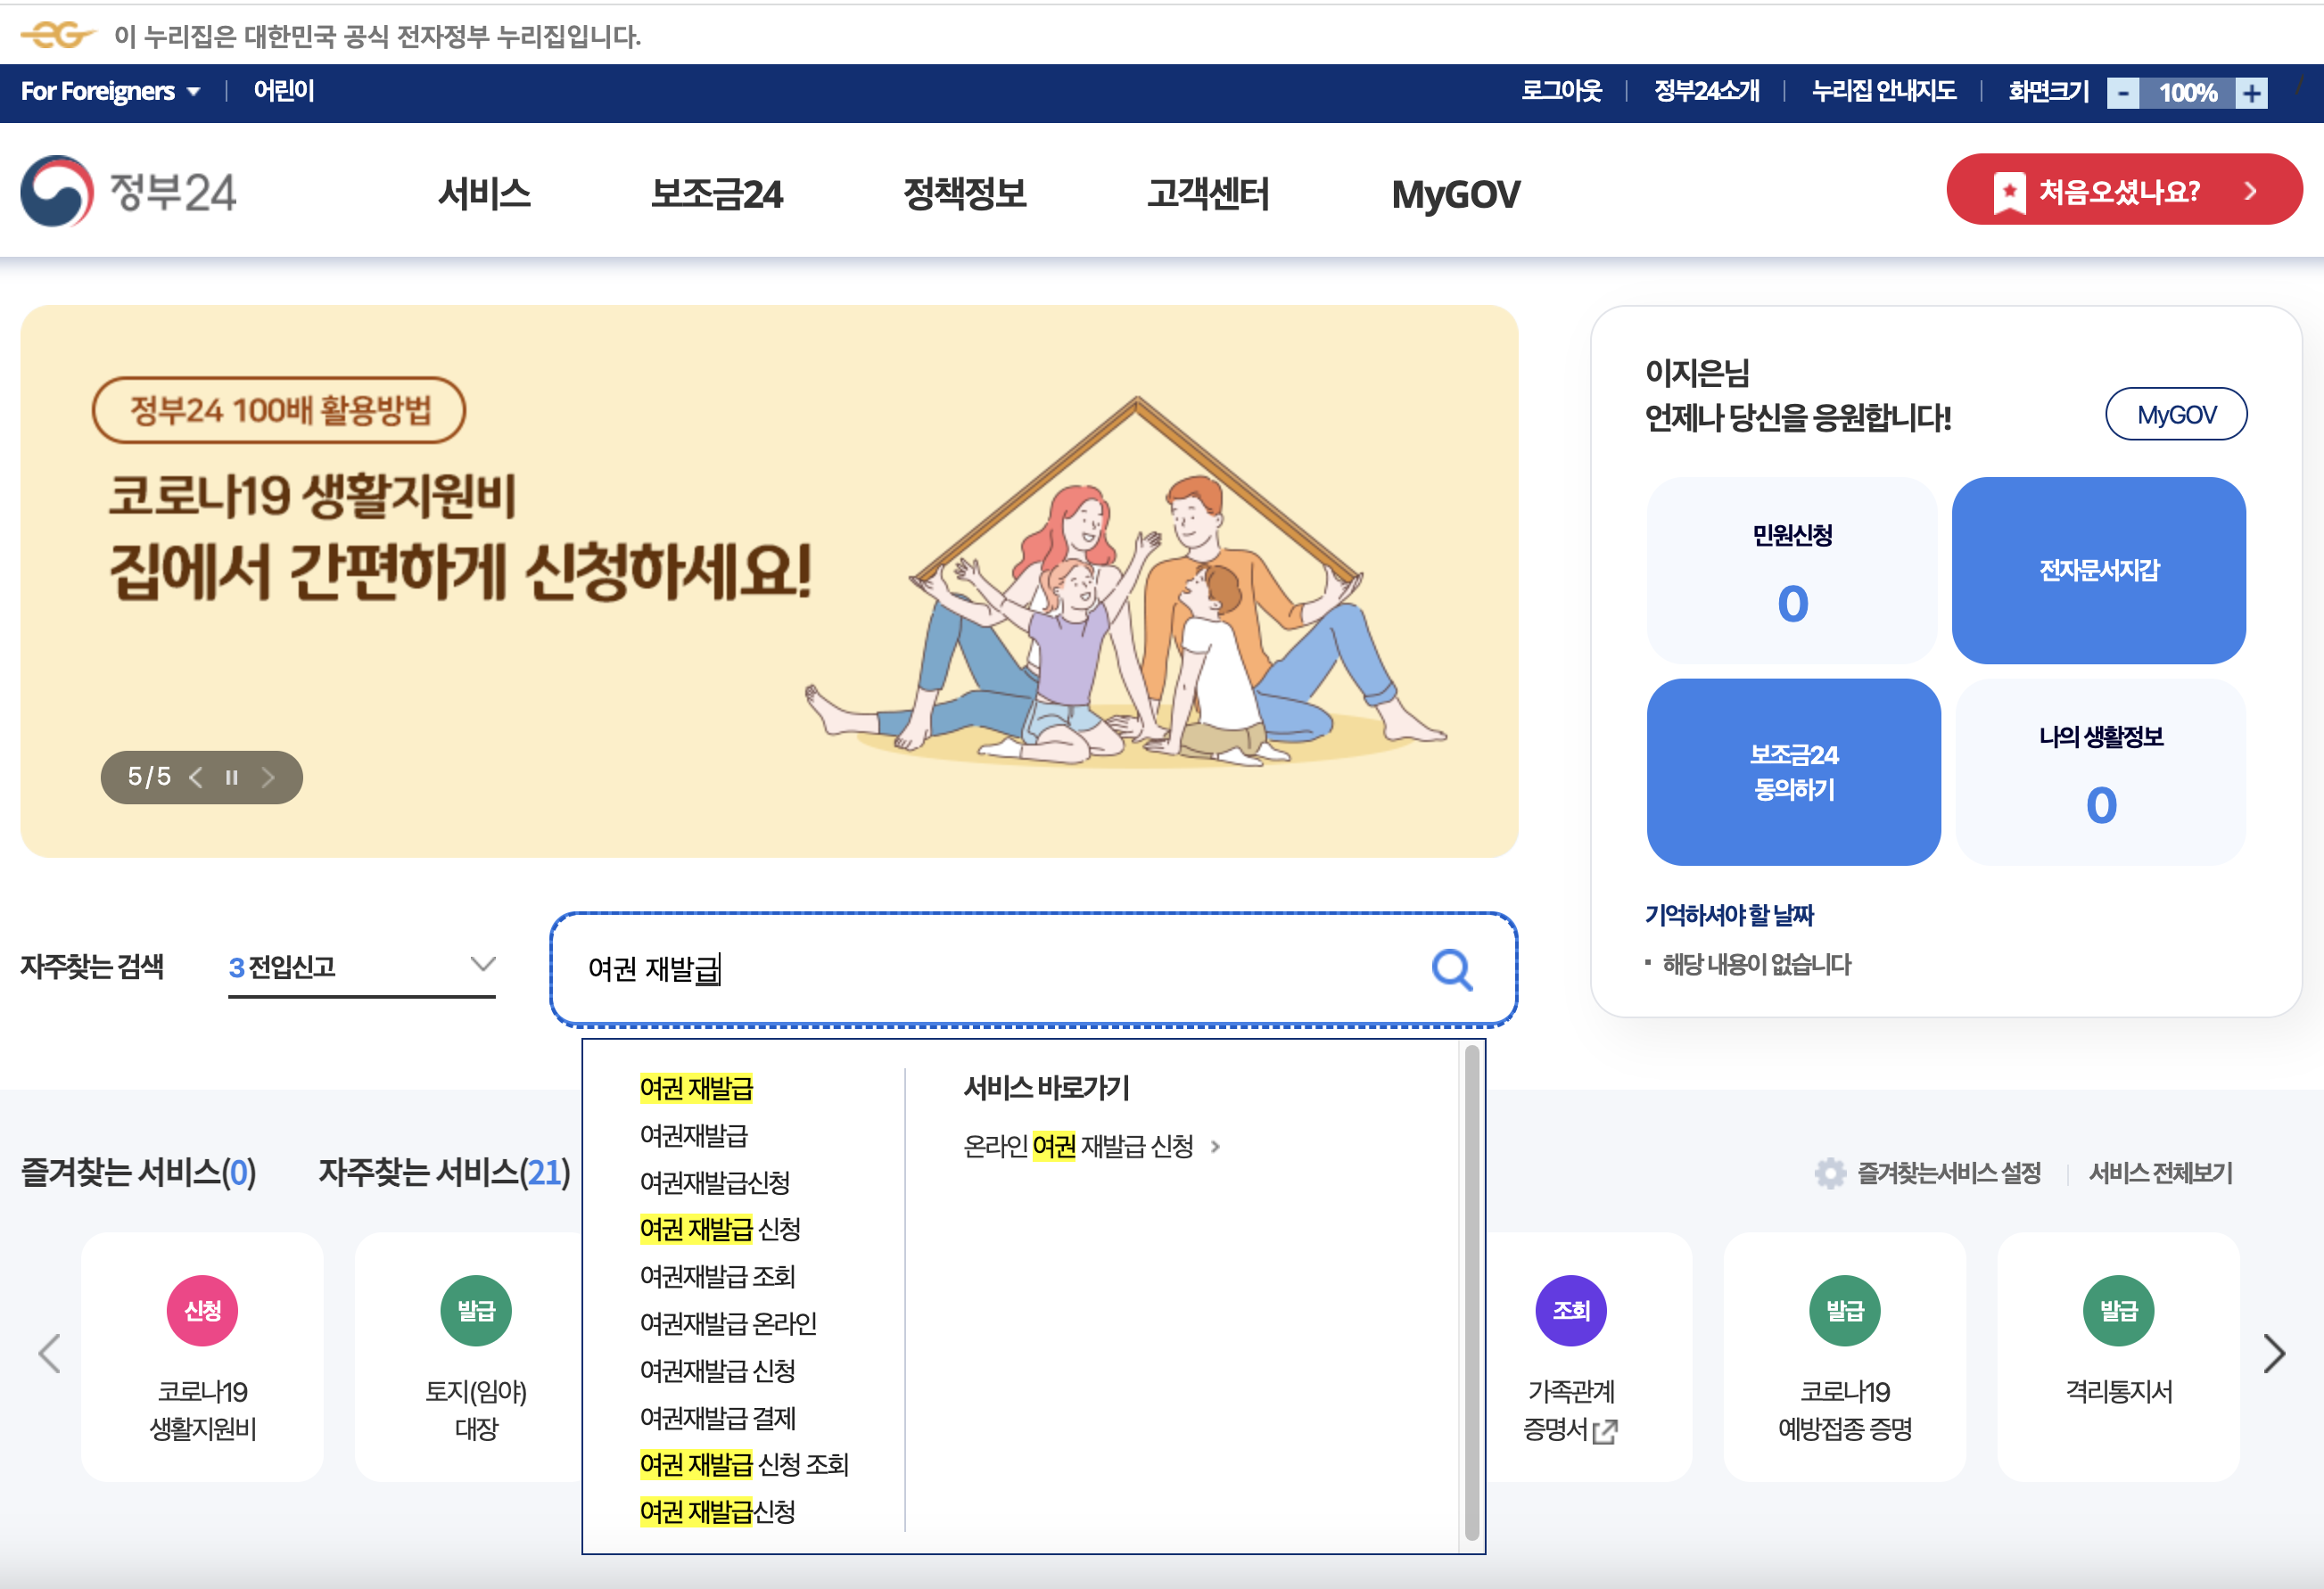Screen dimensions: 2324x1589
Task: Click the 정부24 logo
Action: 128,191
